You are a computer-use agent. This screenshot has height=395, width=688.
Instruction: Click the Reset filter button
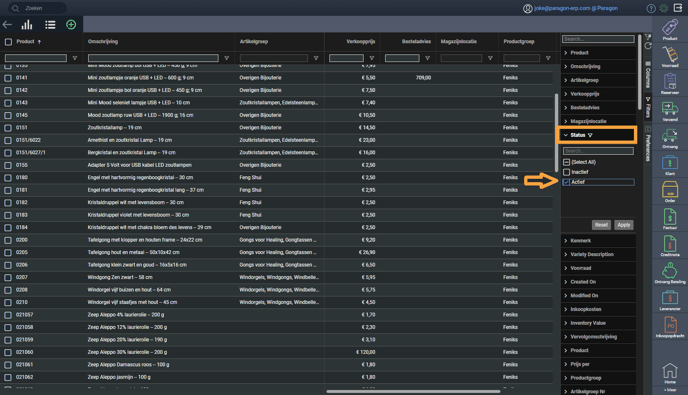pyautogui.click(x=601, y=225)
